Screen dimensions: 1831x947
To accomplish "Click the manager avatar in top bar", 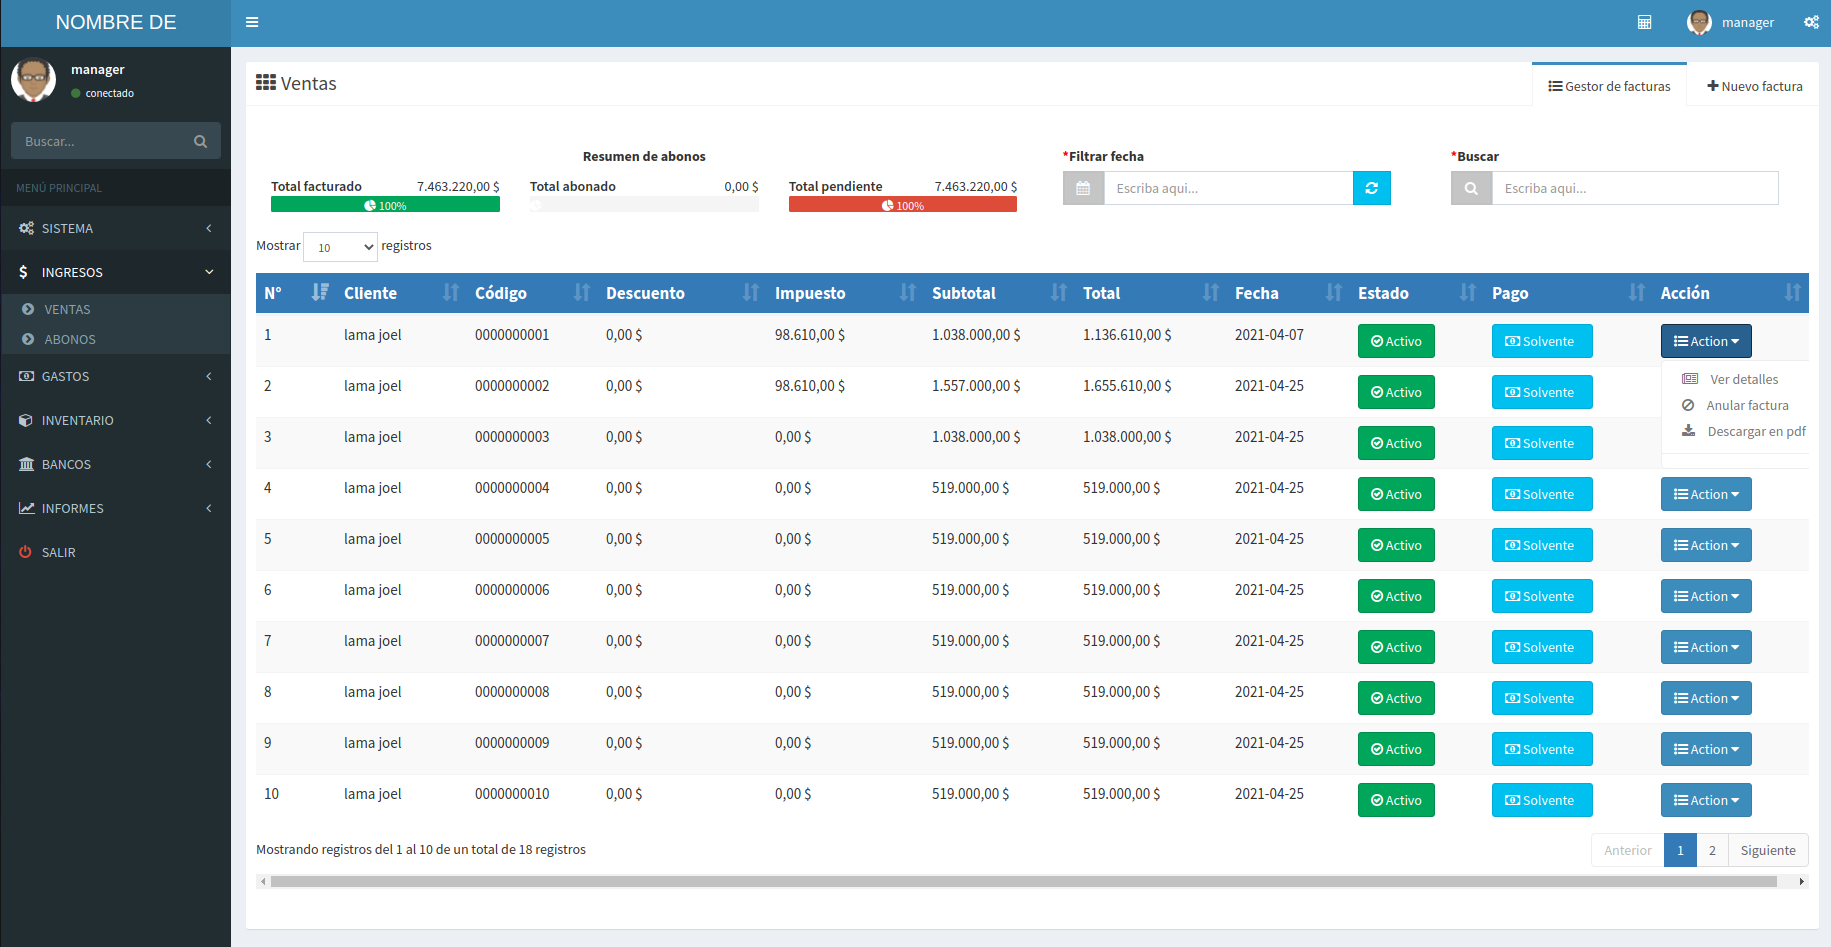I will 1699,22.
